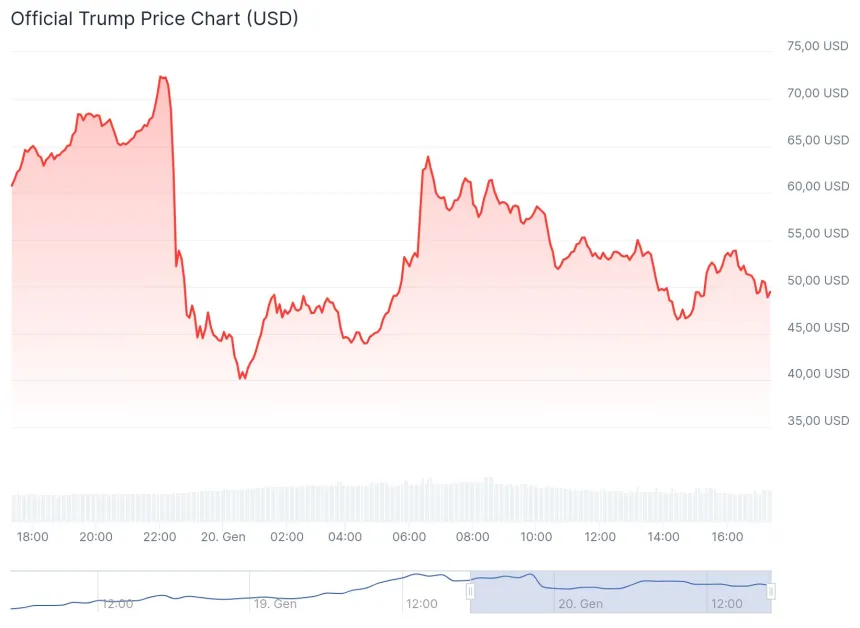Click the 20. Gen label in the navigator
Screen dimensions: 860x628
[580, 604]
